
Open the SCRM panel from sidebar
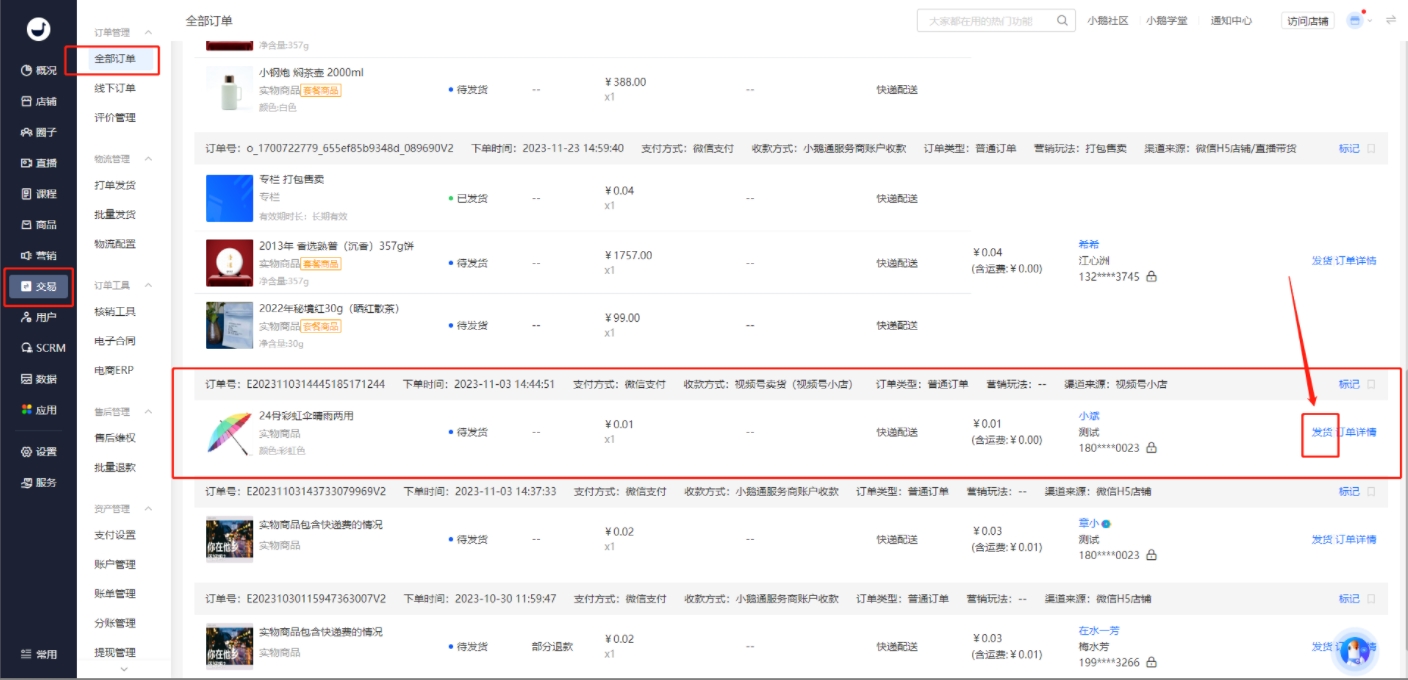tap(38, 346)
